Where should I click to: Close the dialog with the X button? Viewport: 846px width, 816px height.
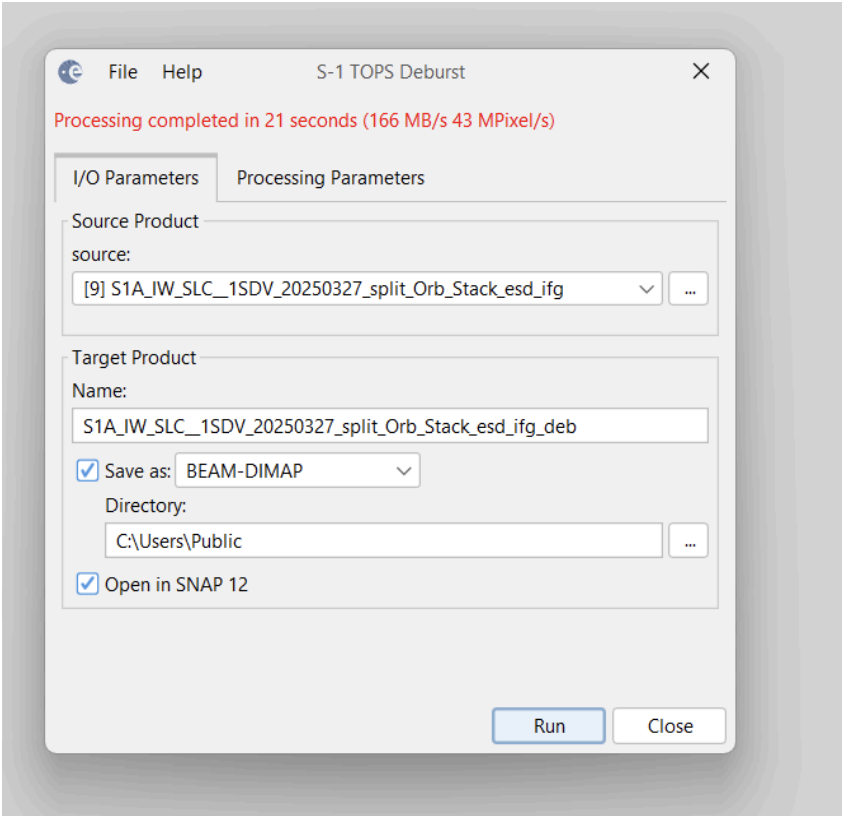[x=701, y=72]
